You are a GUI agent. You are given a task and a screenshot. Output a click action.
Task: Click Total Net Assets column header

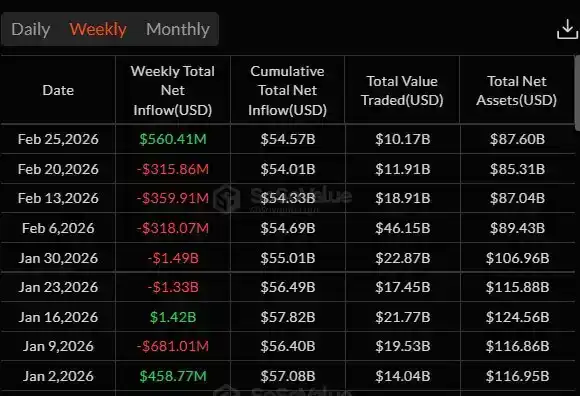[516, 90]
